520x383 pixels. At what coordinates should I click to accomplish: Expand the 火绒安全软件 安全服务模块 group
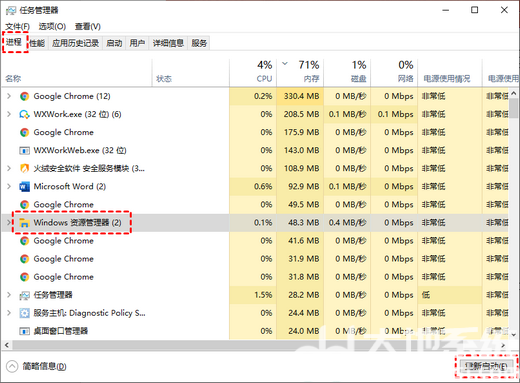pyautogui.click(x=9, y=168)
